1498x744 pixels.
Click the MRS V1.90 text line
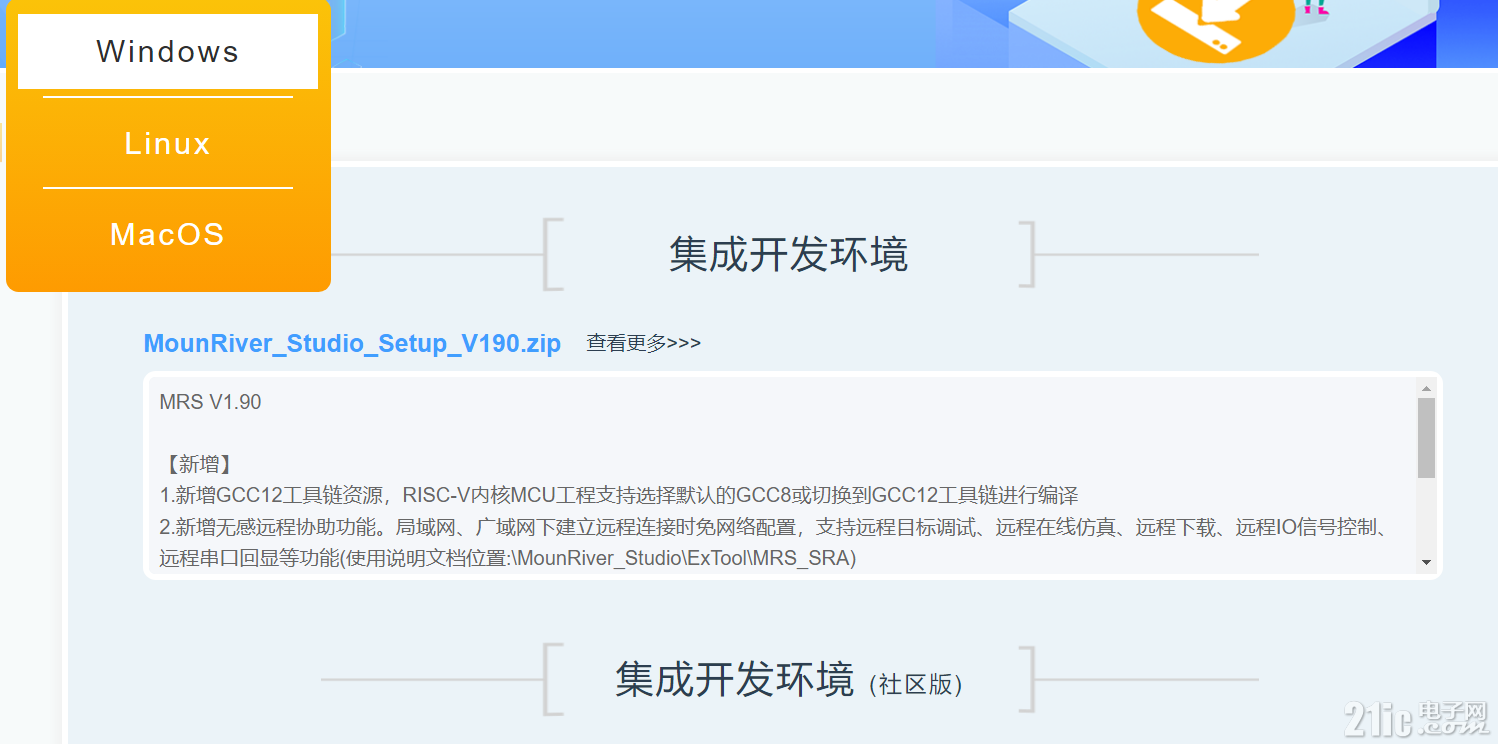210,402
